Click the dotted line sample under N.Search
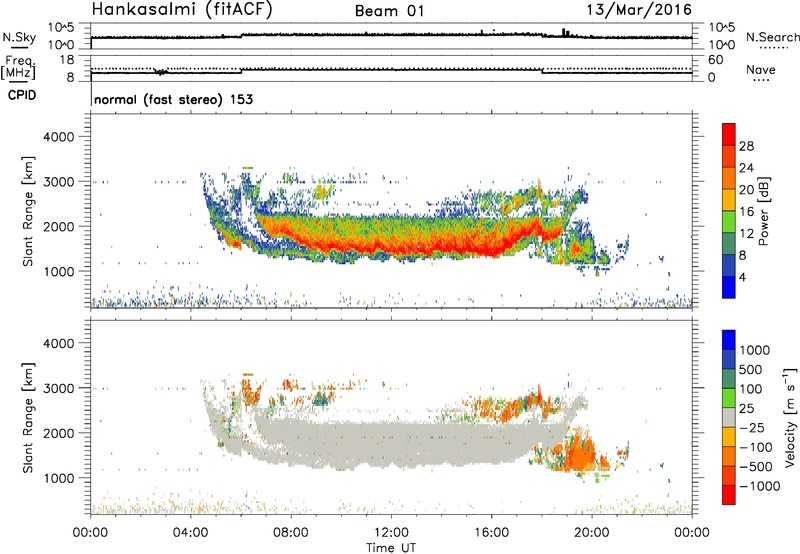Viewport: 800px width, 554px height. pyautogui.click(x=774, y=48)
